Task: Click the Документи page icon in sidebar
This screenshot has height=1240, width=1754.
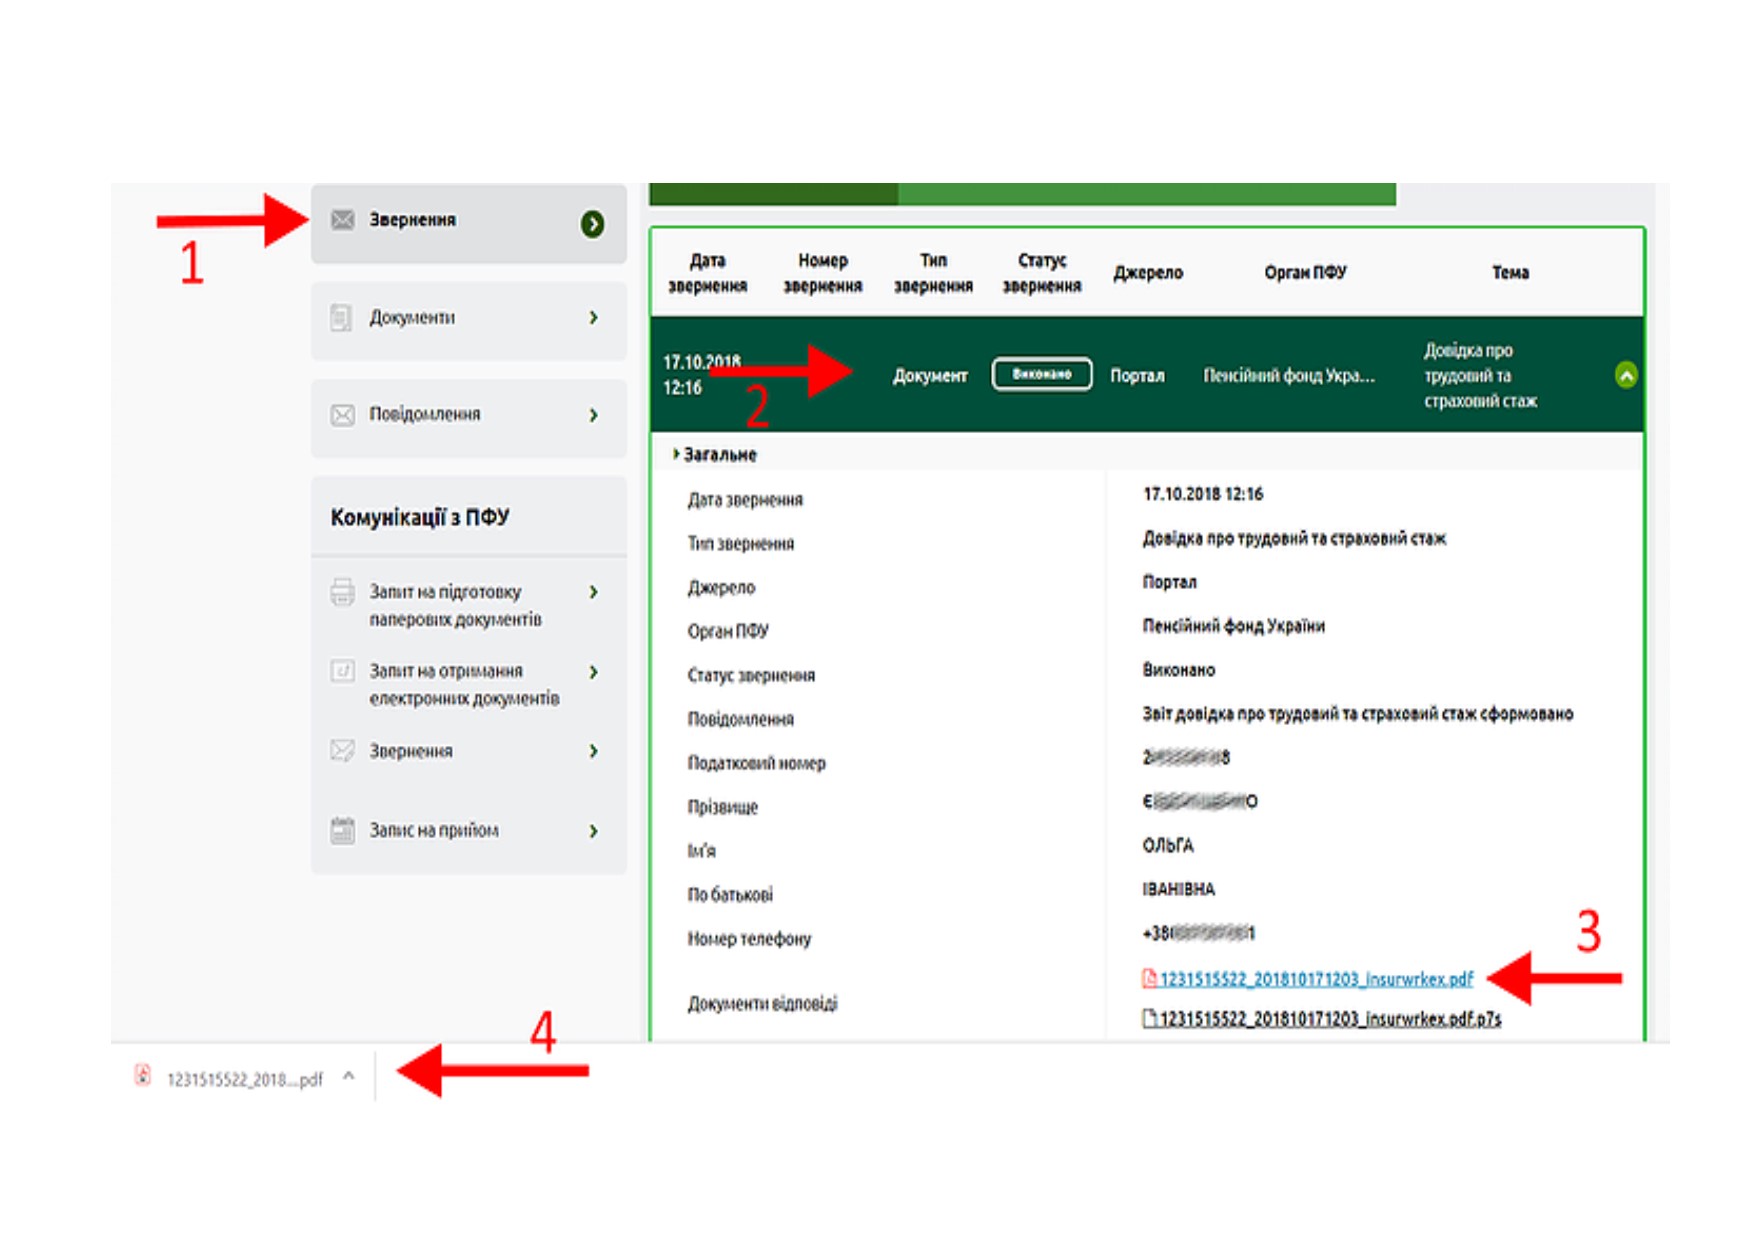Action: pos(341,318)
